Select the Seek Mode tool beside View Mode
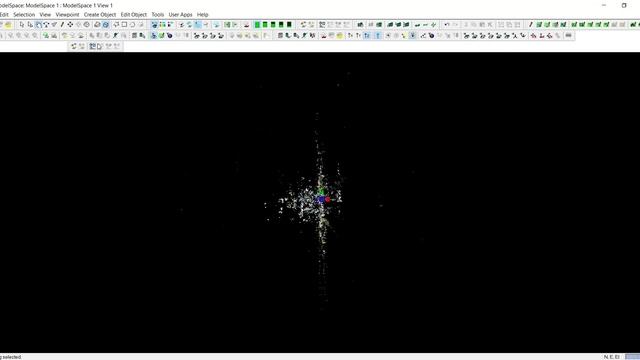640x360 pixels. pyautogui.click(x=46, y=25)
